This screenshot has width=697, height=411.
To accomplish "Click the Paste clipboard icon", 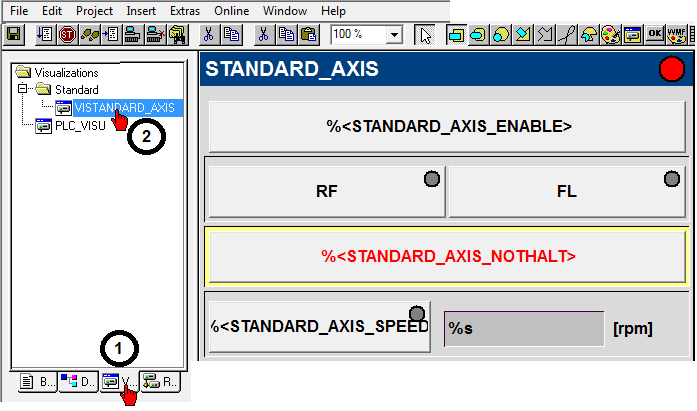I will [308, 35].
